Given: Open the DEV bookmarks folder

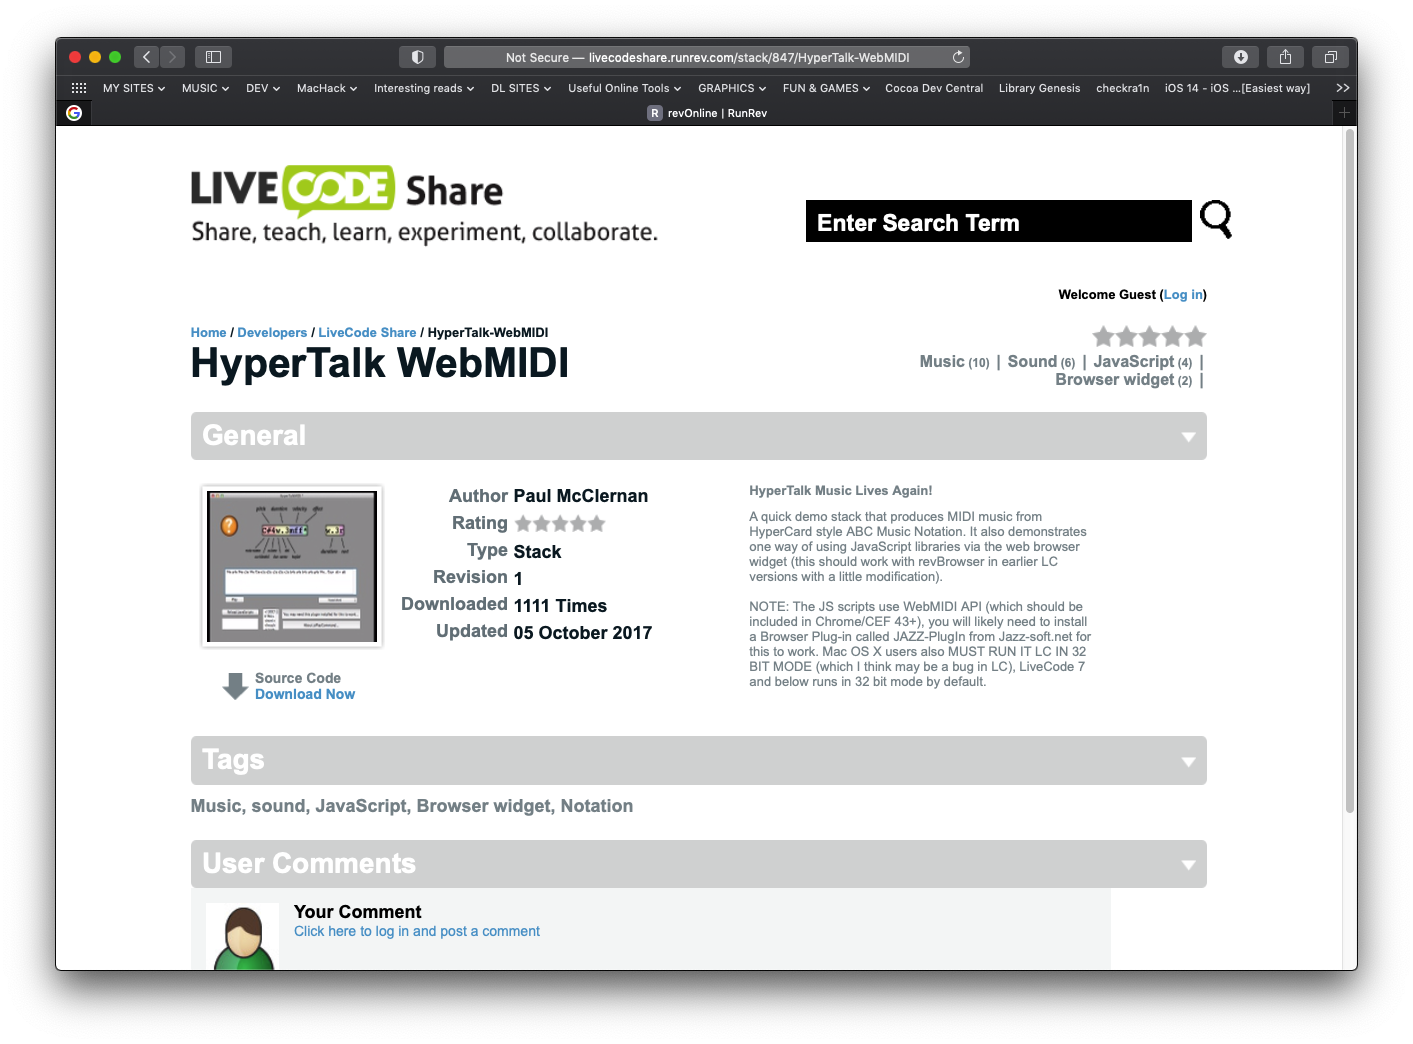Looking at the screenshot, I should click(263, 88).
